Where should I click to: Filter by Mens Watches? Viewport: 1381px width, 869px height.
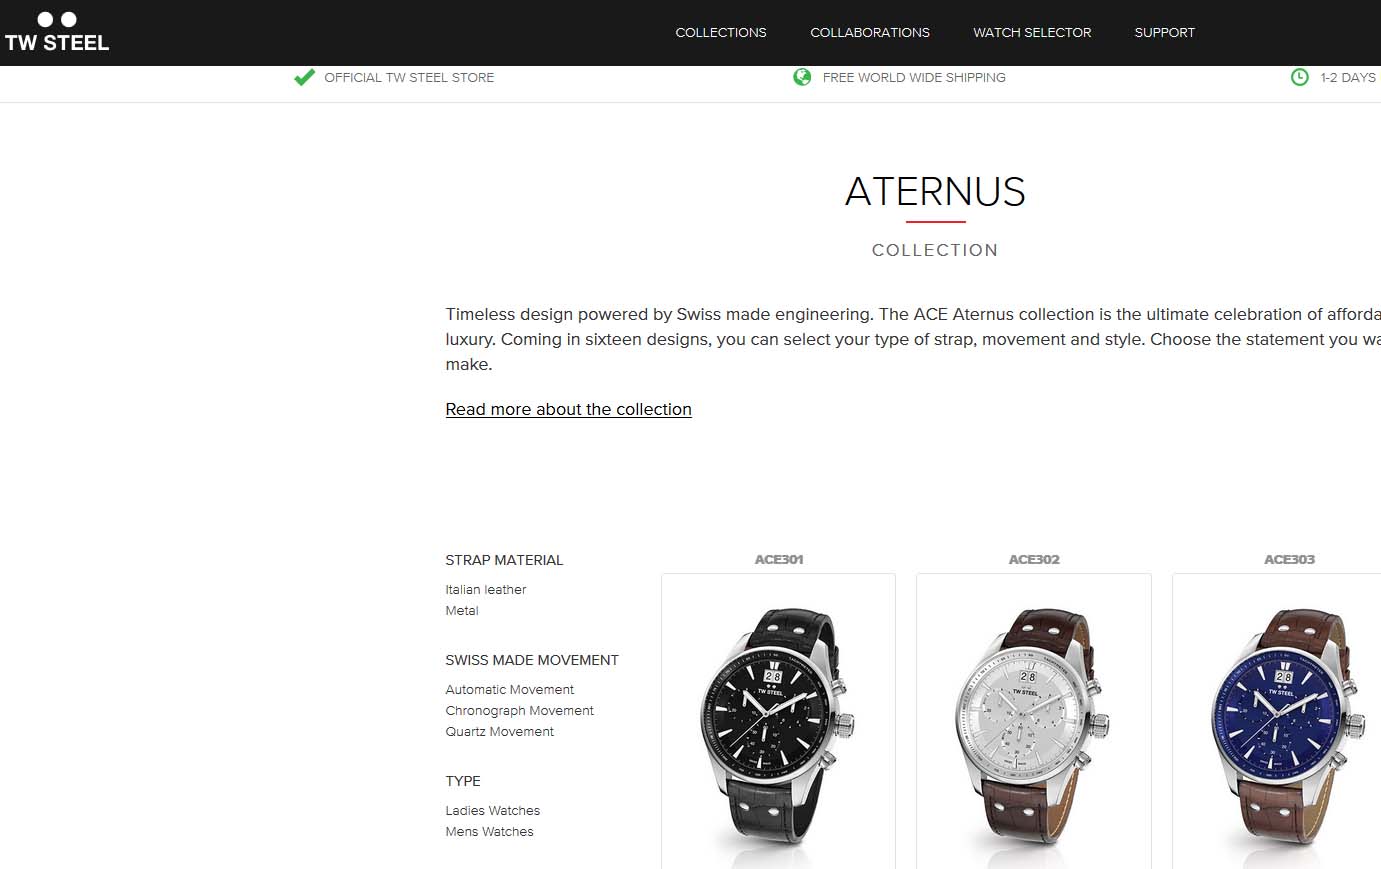click(x=489, y=831)
